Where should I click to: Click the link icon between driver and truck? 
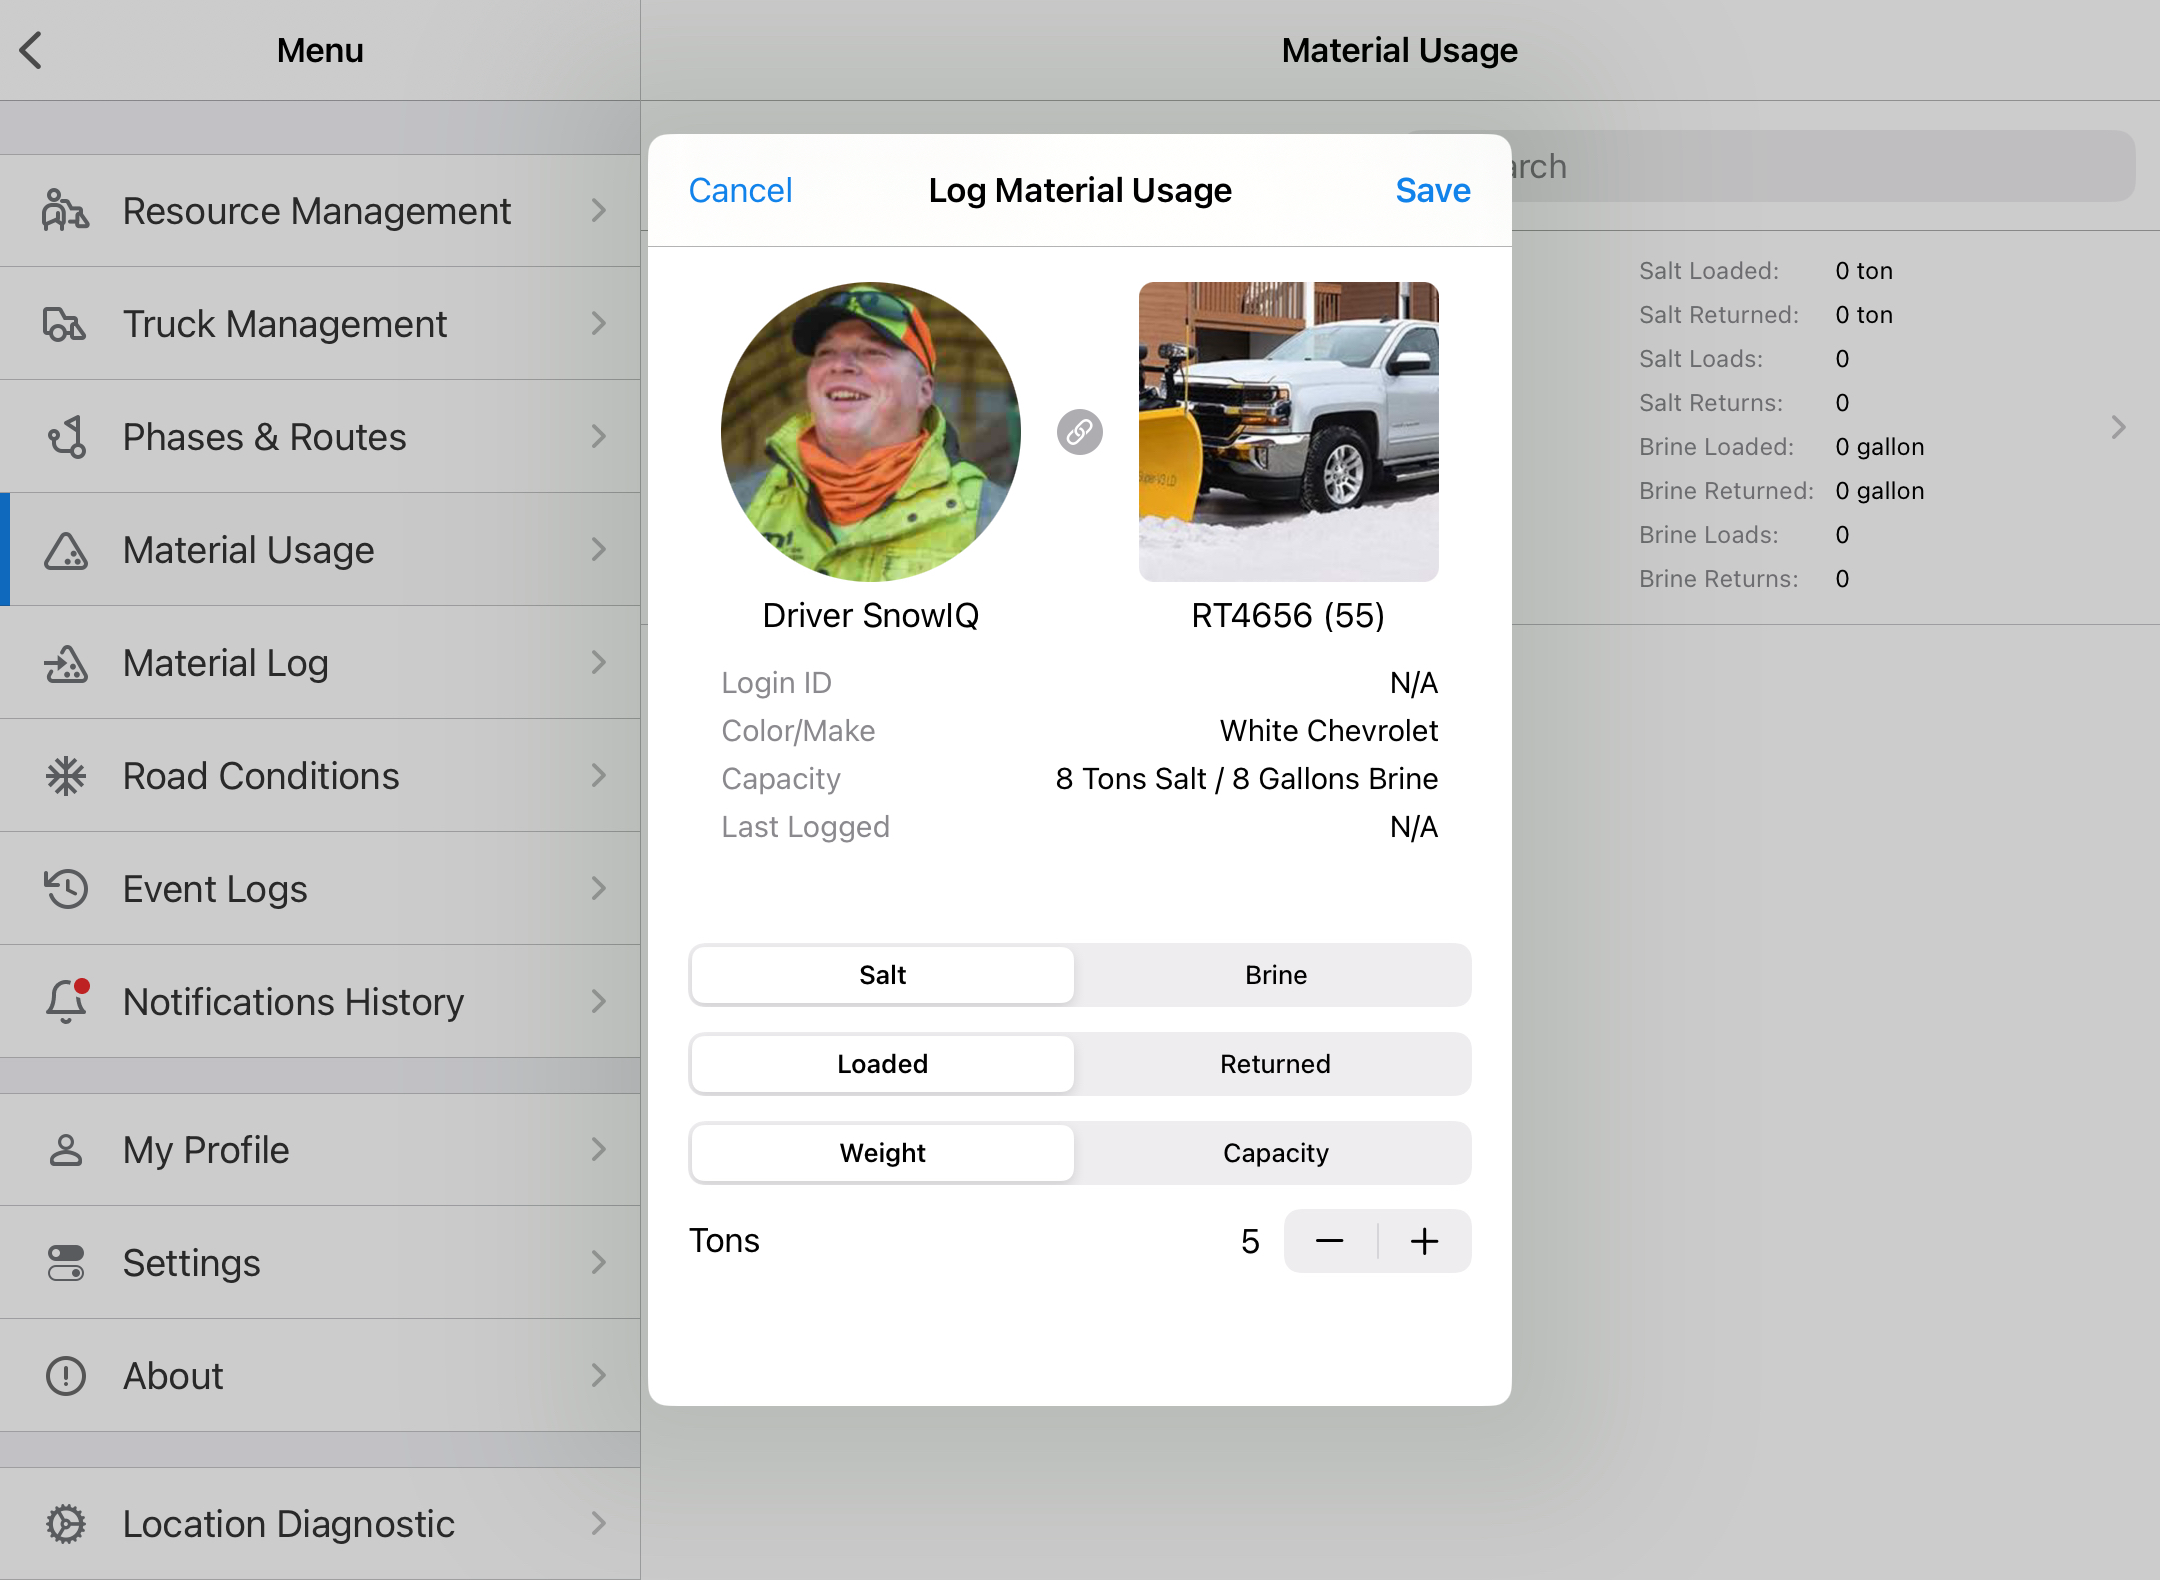click(1079, 432)
